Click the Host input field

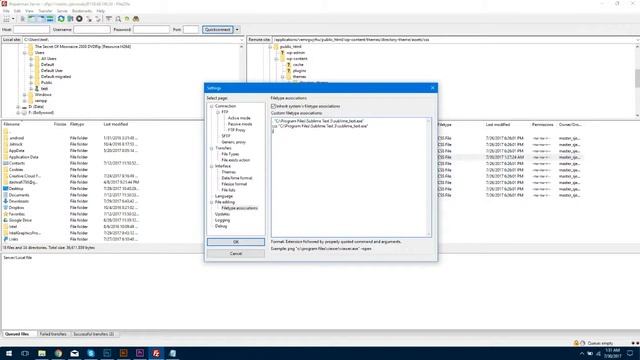[31, 30]
